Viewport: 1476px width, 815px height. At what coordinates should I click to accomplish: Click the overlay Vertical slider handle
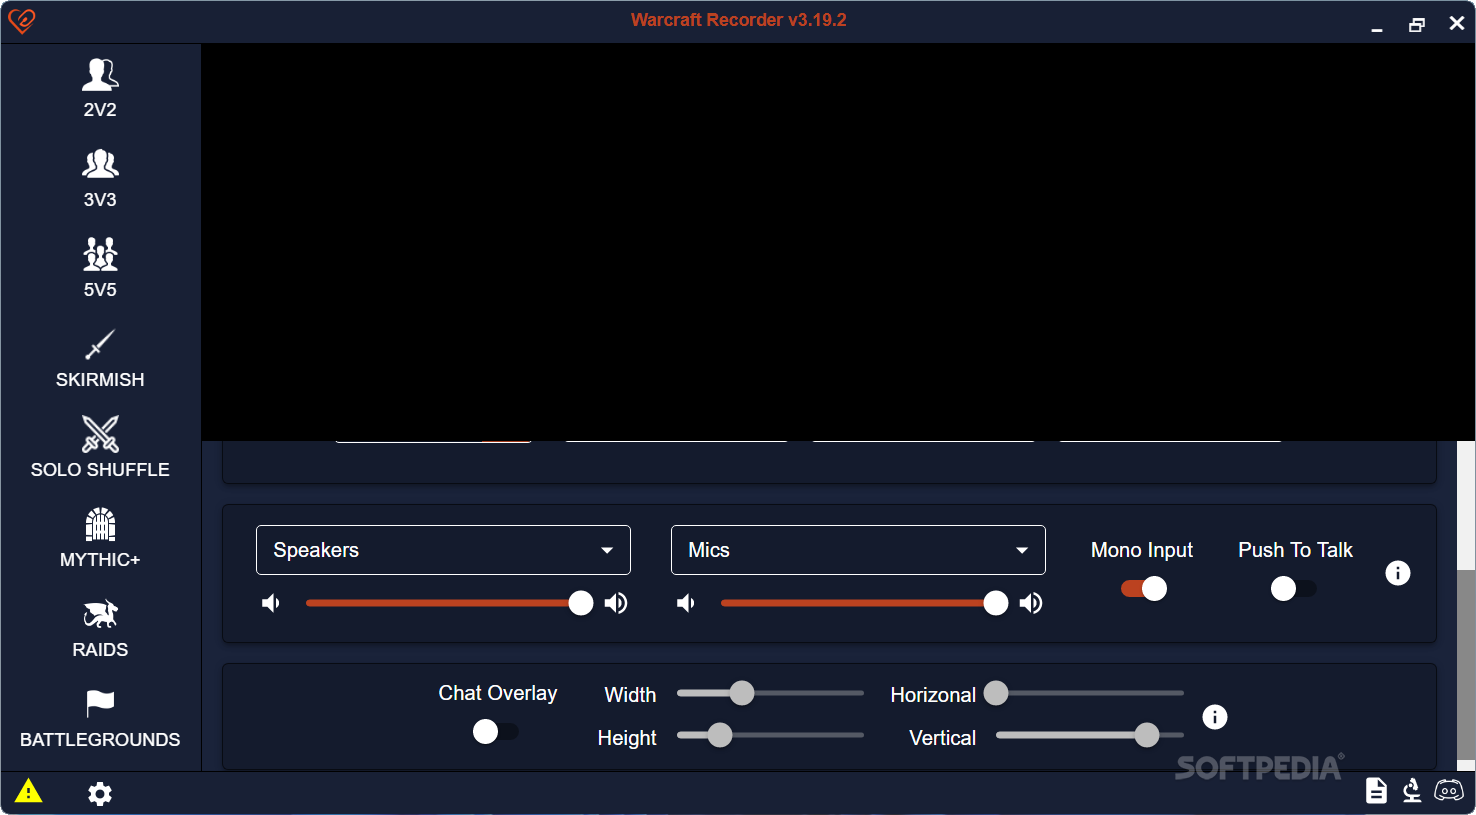[x=1147, y=735]
